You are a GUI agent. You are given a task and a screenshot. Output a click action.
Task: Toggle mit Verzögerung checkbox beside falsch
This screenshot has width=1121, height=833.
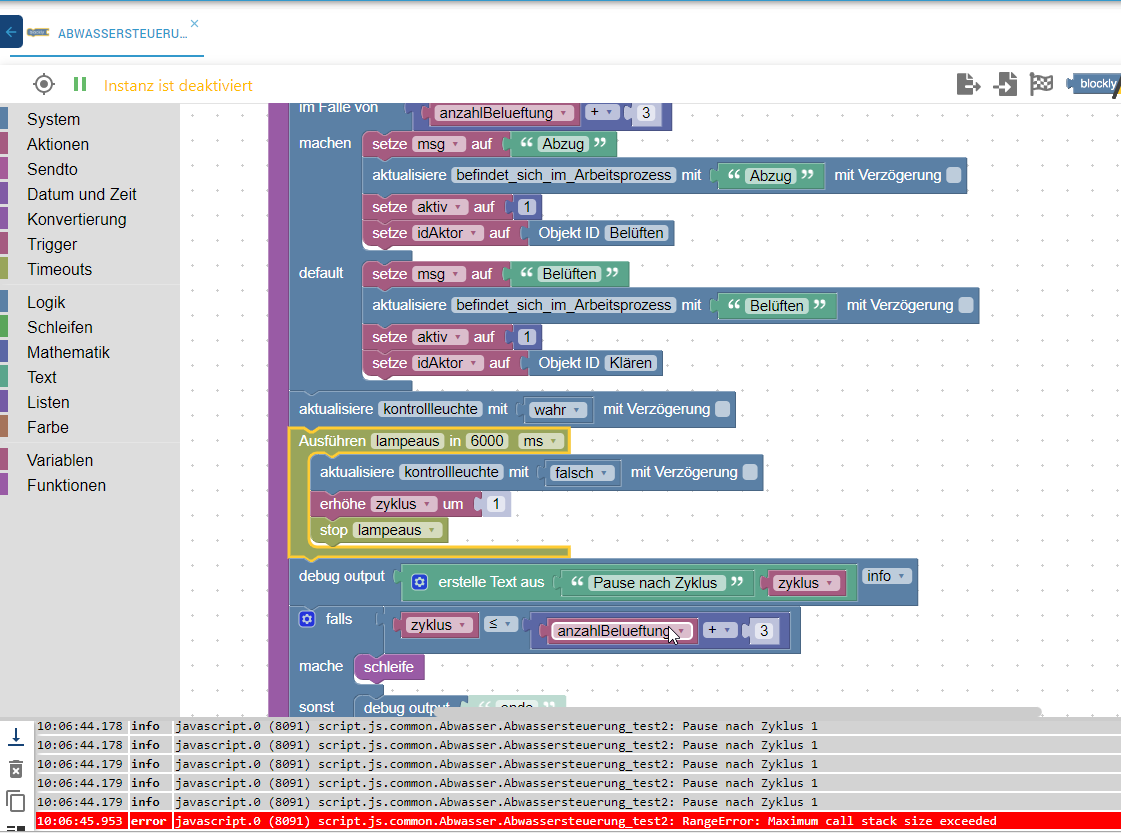pos(750,472)
